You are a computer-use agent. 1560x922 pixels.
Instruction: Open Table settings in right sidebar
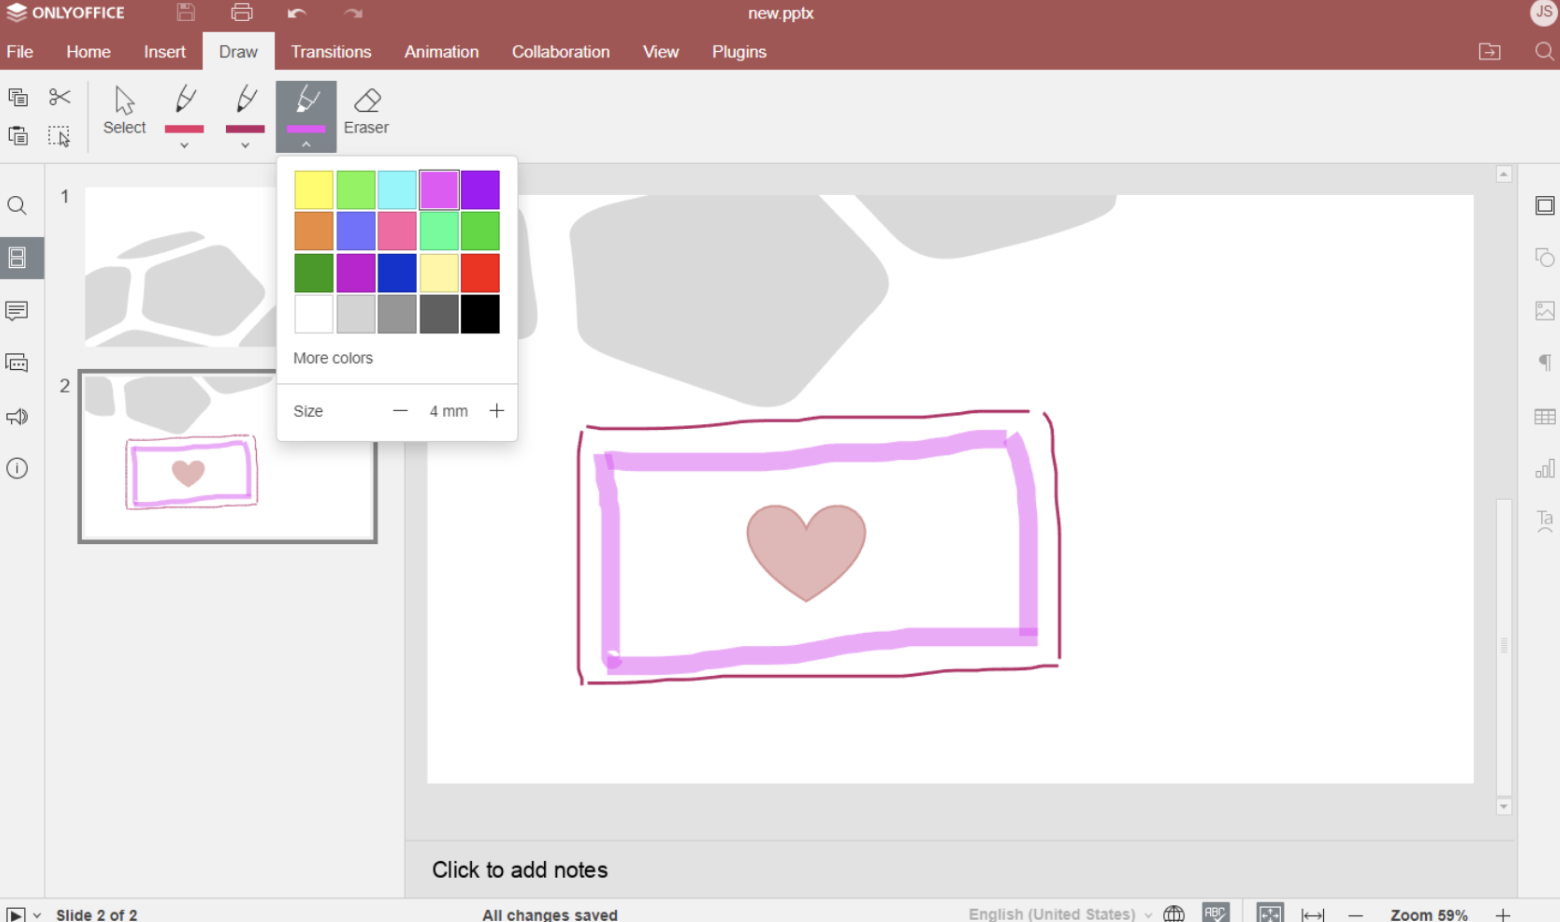tap(1545, 417)
